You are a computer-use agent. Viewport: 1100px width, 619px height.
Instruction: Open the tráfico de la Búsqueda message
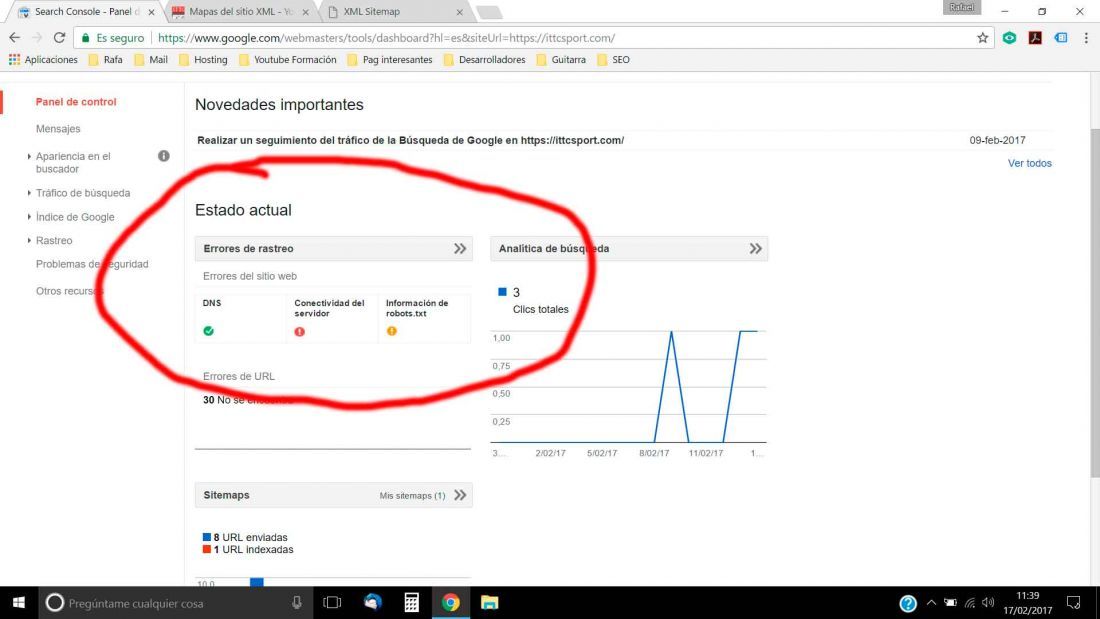410,140
